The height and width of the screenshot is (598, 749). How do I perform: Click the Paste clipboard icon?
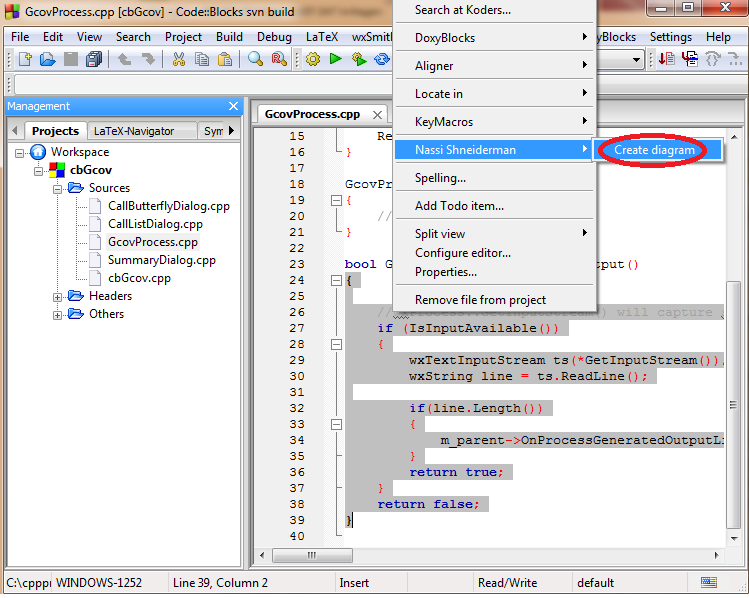pyautogui.click(x=225, y=60)
